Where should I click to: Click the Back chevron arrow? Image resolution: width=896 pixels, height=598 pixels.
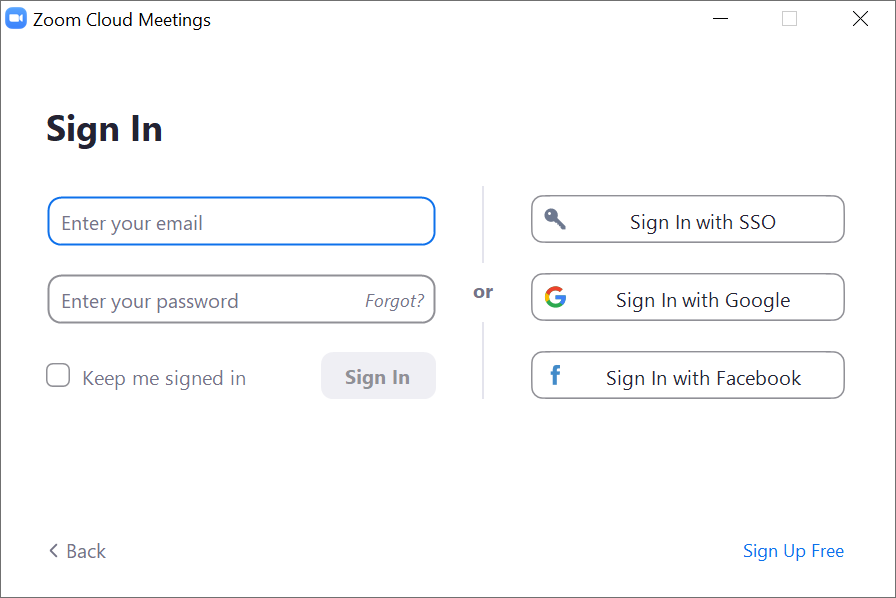pyautogui.click(x=54, y=551)
